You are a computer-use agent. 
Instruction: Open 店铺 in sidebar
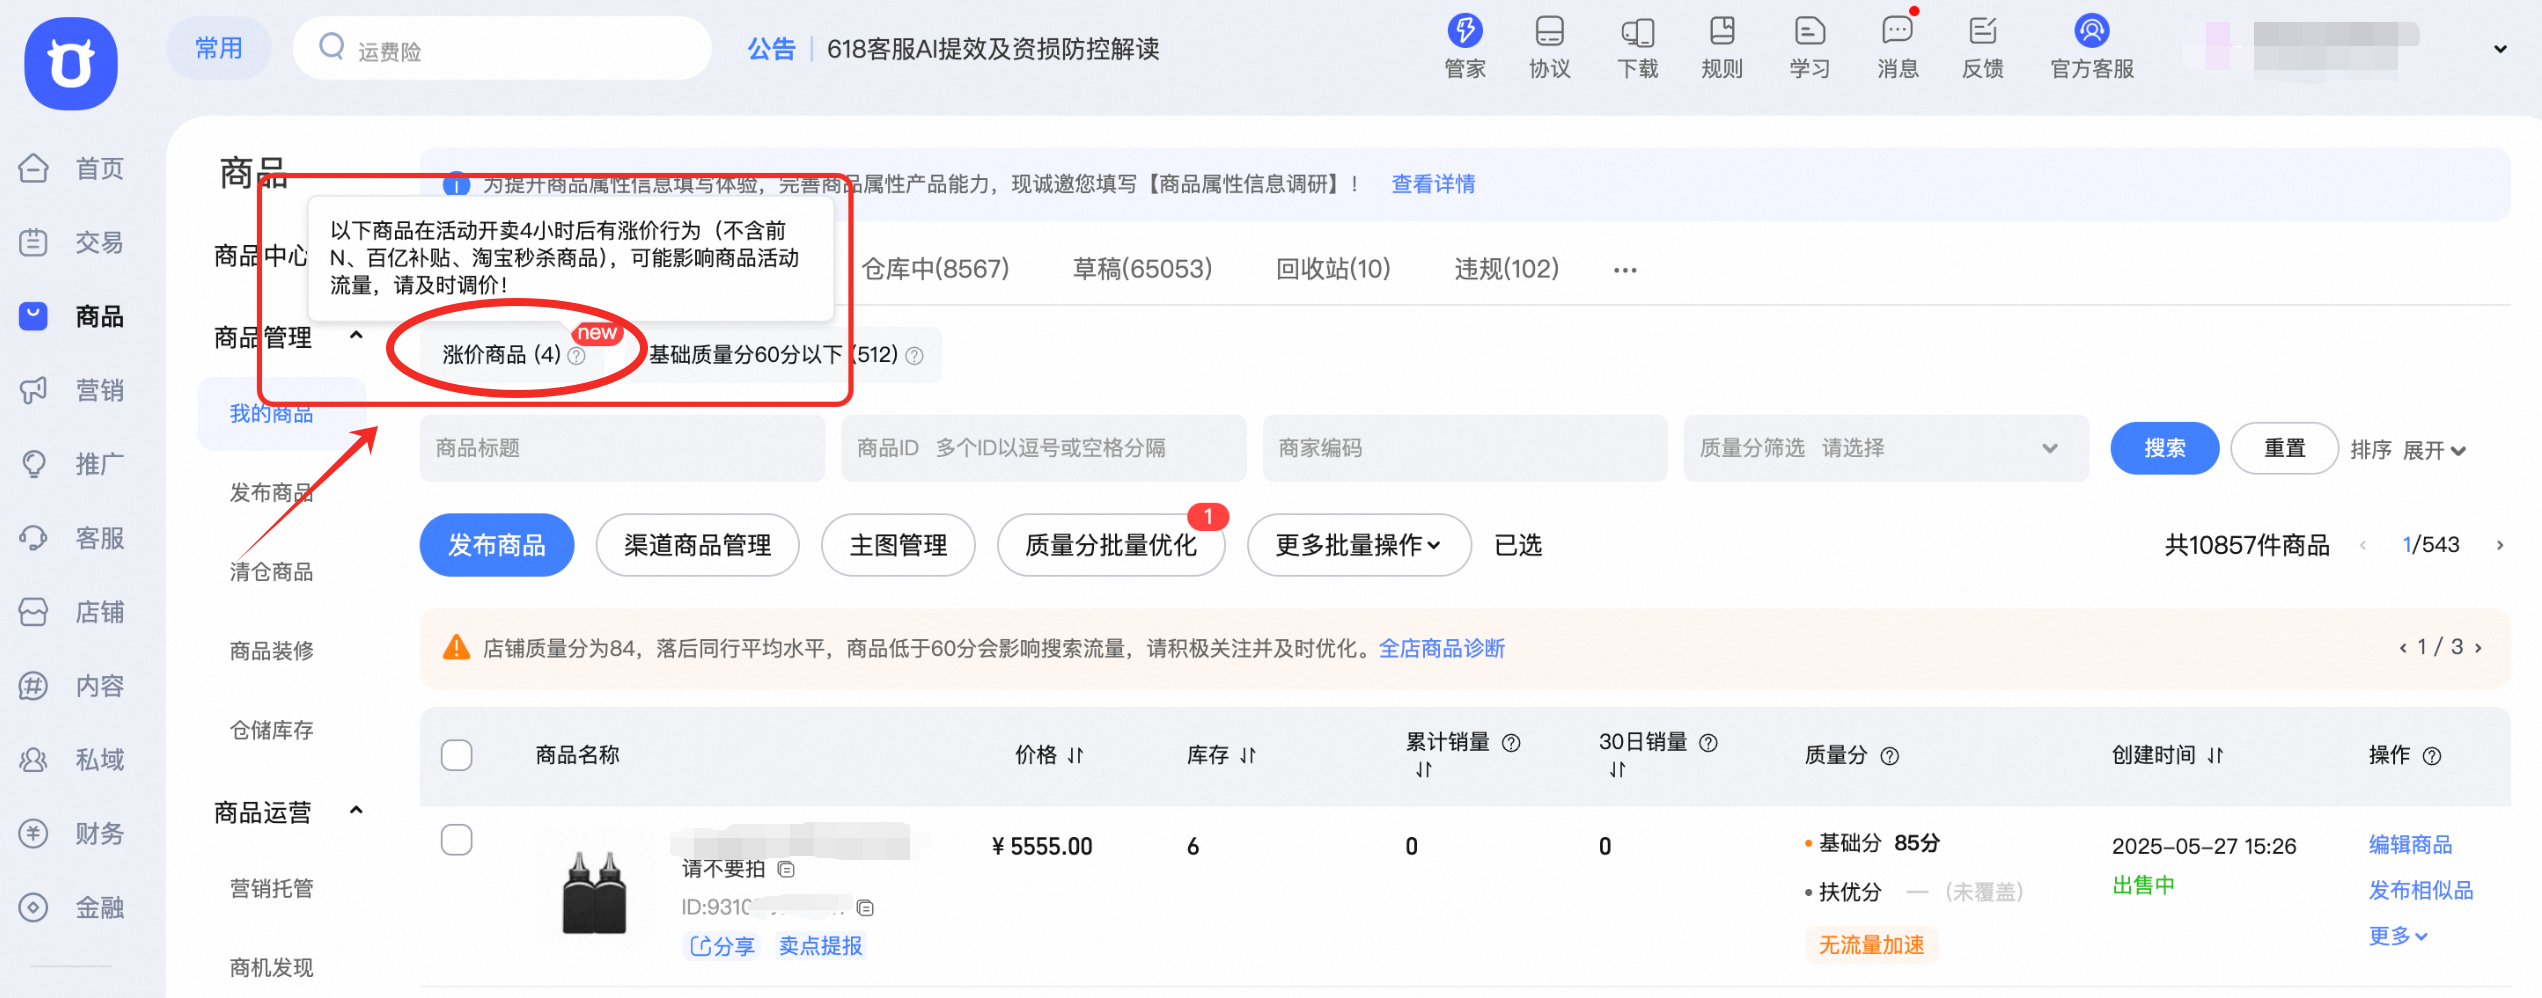(x=72, y=612)
